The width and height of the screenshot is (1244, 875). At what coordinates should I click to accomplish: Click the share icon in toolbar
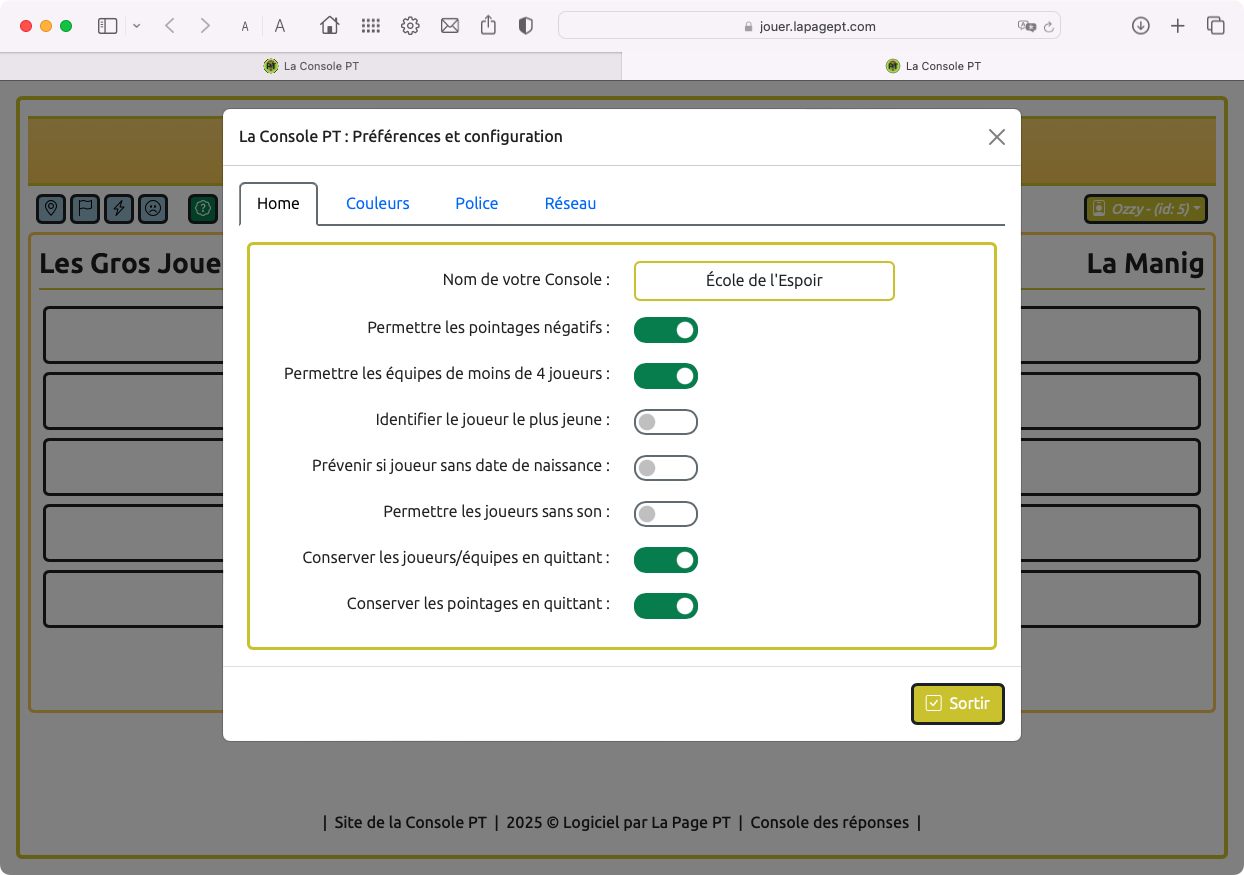coord(488,26)
